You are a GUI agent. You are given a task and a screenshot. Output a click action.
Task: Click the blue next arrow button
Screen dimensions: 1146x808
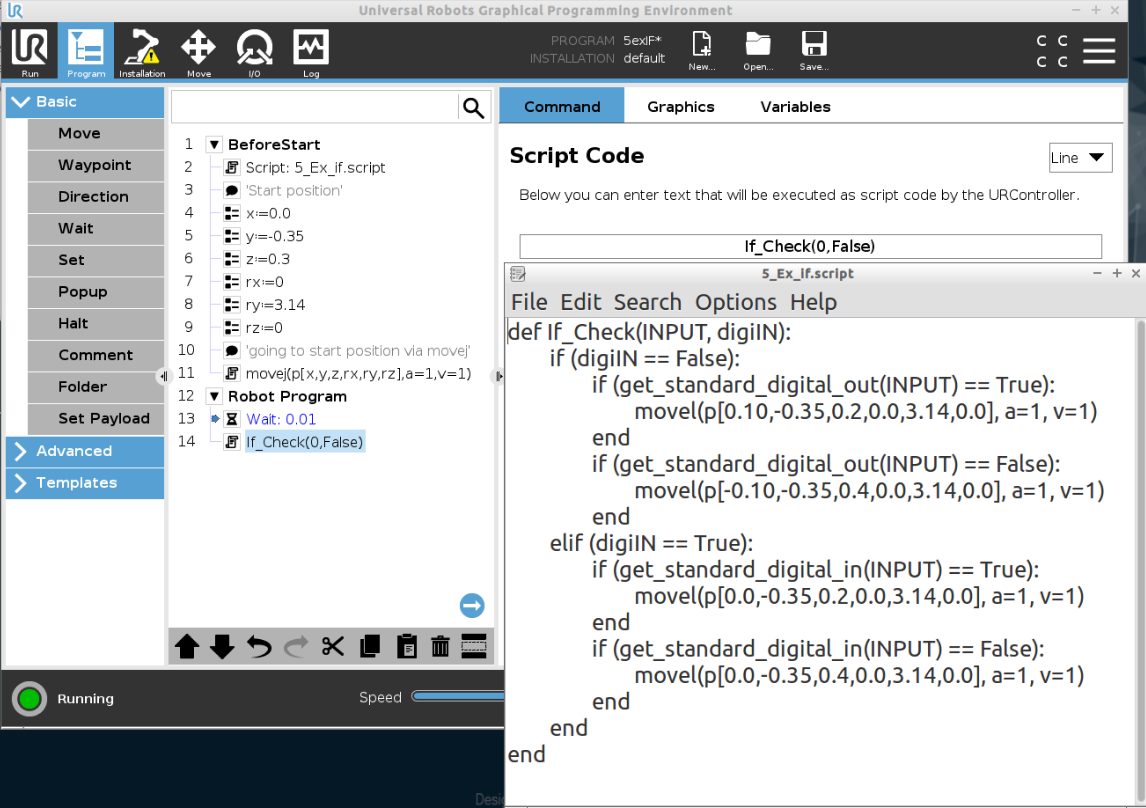click(472, 605)
